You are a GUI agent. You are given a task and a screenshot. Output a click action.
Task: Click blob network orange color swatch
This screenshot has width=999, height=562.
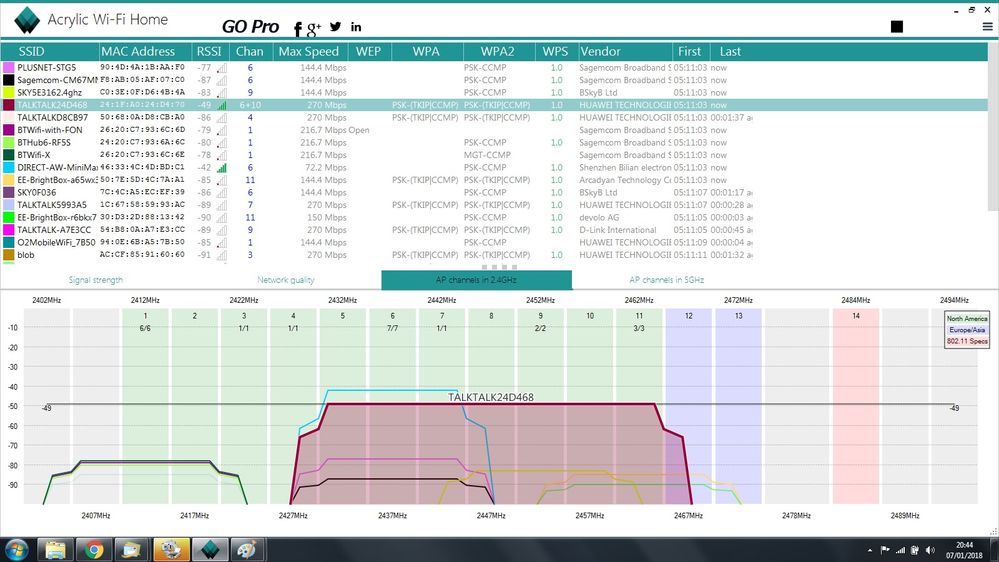pos(8,255)
